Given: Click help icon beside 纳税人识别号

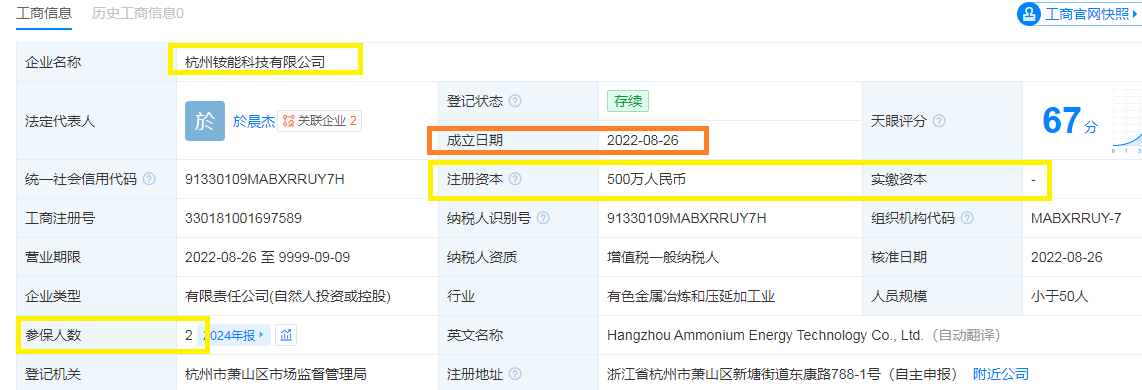Looking at the screenshot, I should tap(543, 218).
